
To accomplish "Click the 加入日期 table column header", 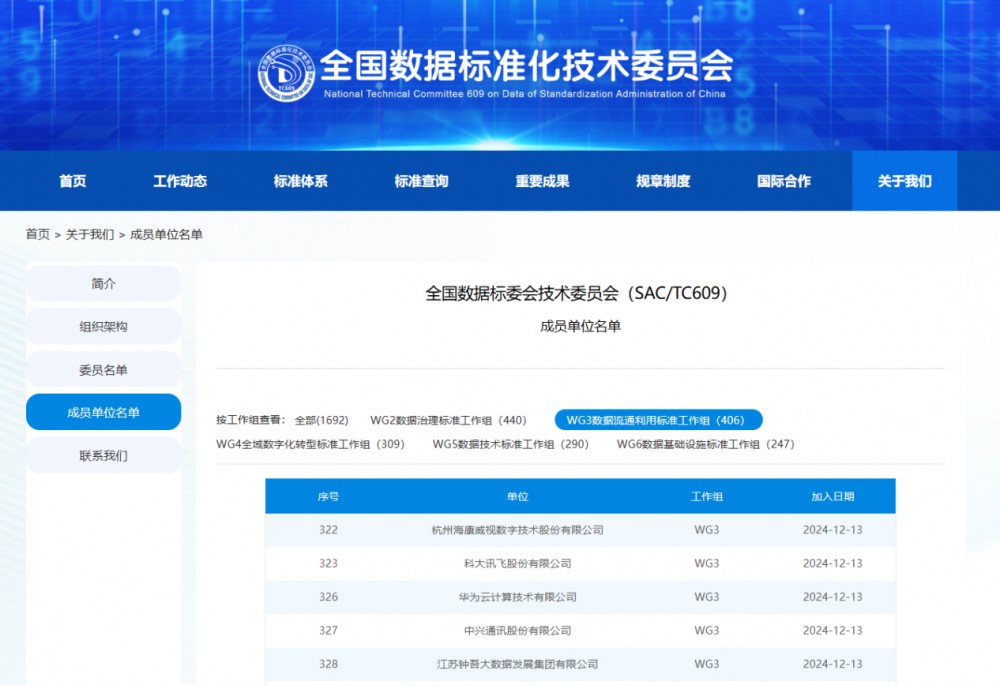I will coord(832,496).
